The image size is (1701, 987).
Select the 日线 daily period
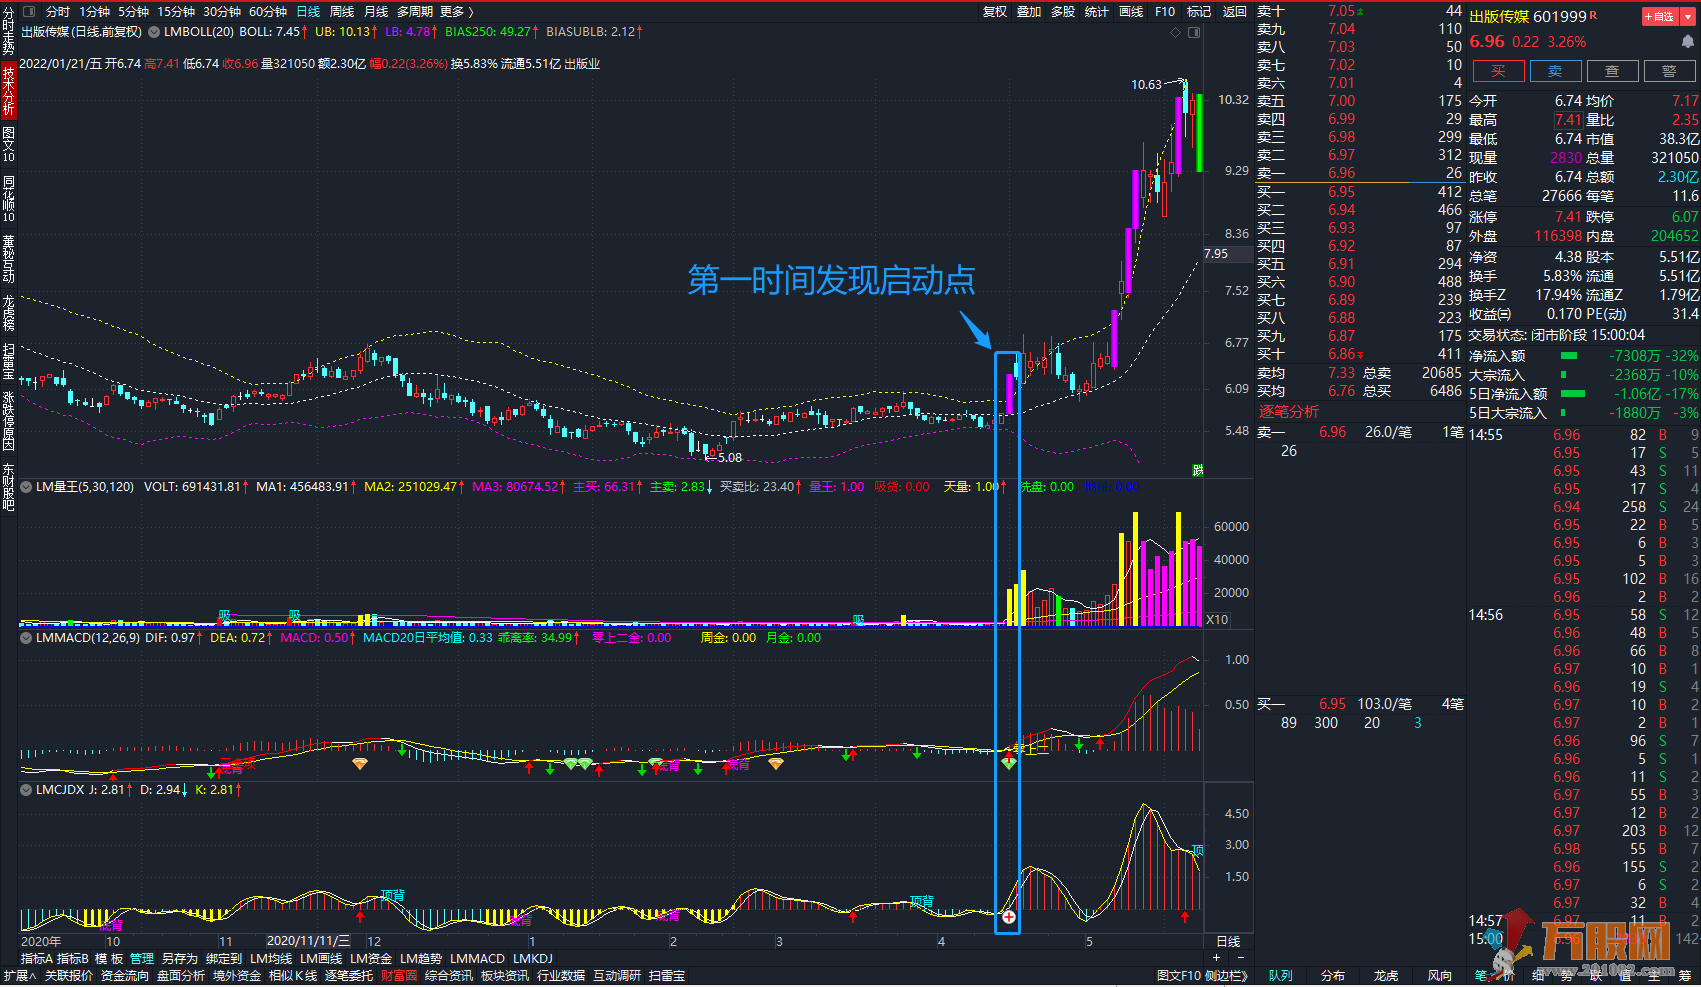point(308,12)
